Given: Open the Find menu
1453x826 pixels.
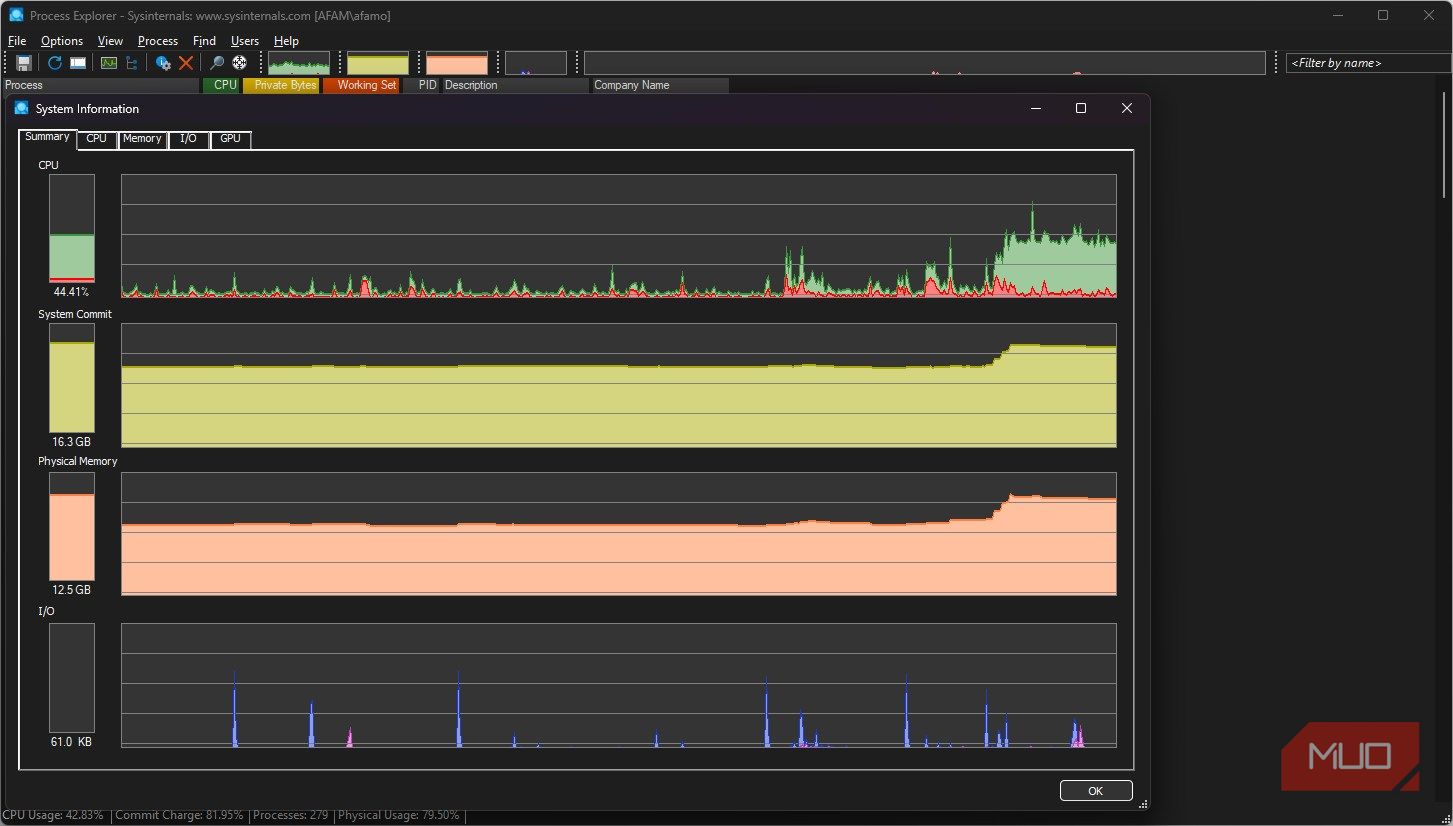Looking at the screenshot, I should (204, 41).
